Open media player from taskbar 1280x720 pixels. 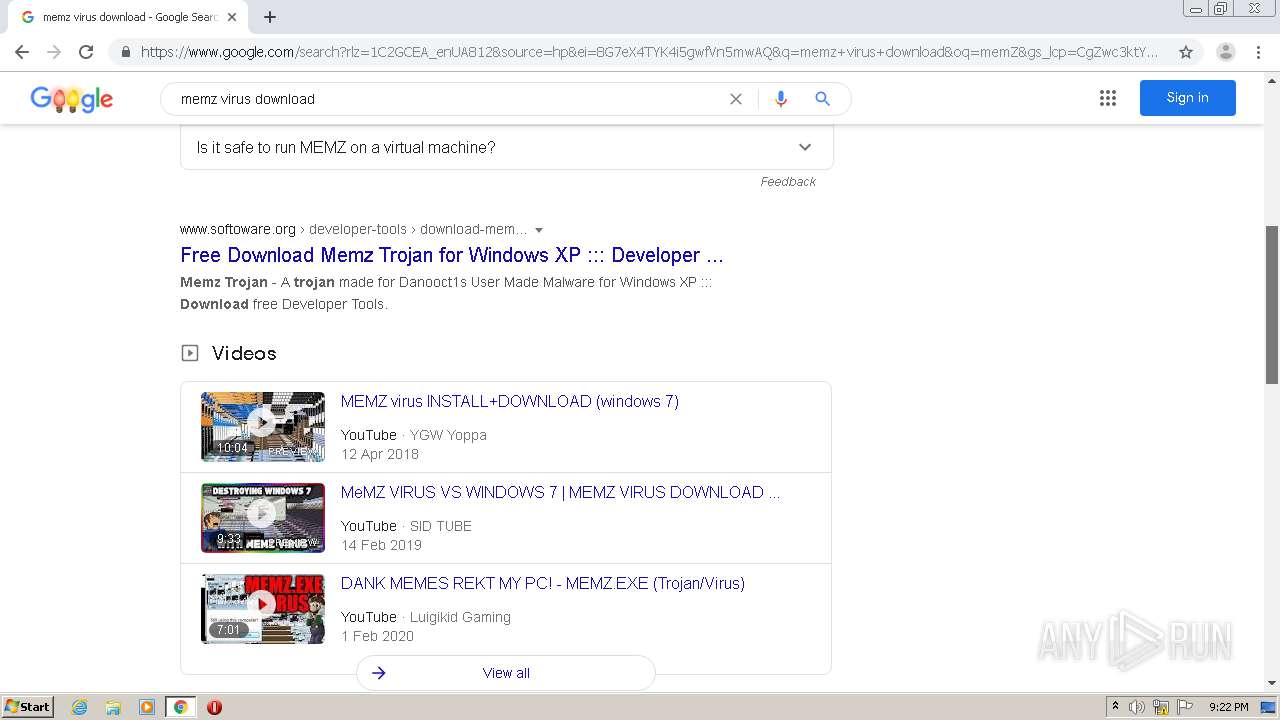tap(147, 707)
